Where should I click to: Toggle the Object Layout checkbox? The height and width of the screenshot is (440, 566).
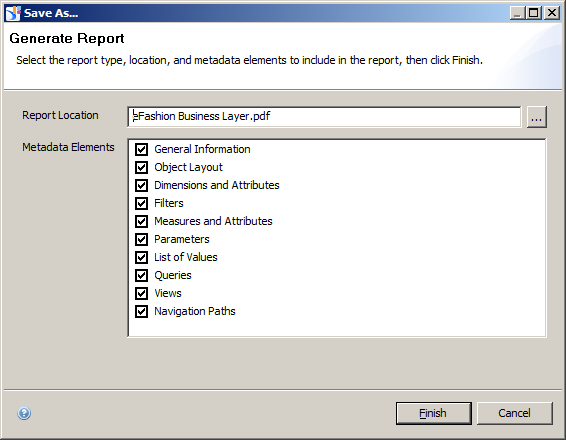coord(141,167)
